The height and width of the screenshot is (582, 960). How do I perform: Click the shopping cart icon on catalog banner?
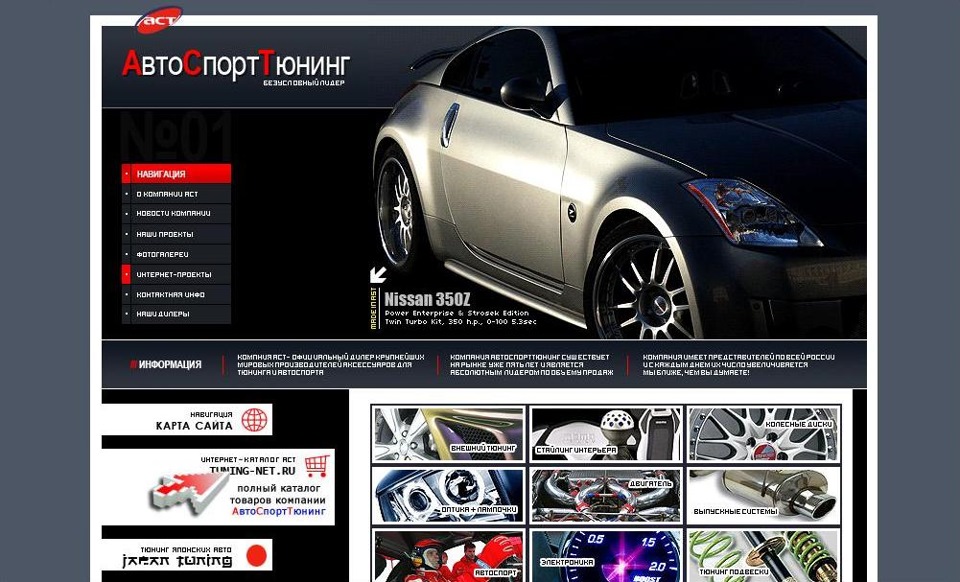(317, 466)
